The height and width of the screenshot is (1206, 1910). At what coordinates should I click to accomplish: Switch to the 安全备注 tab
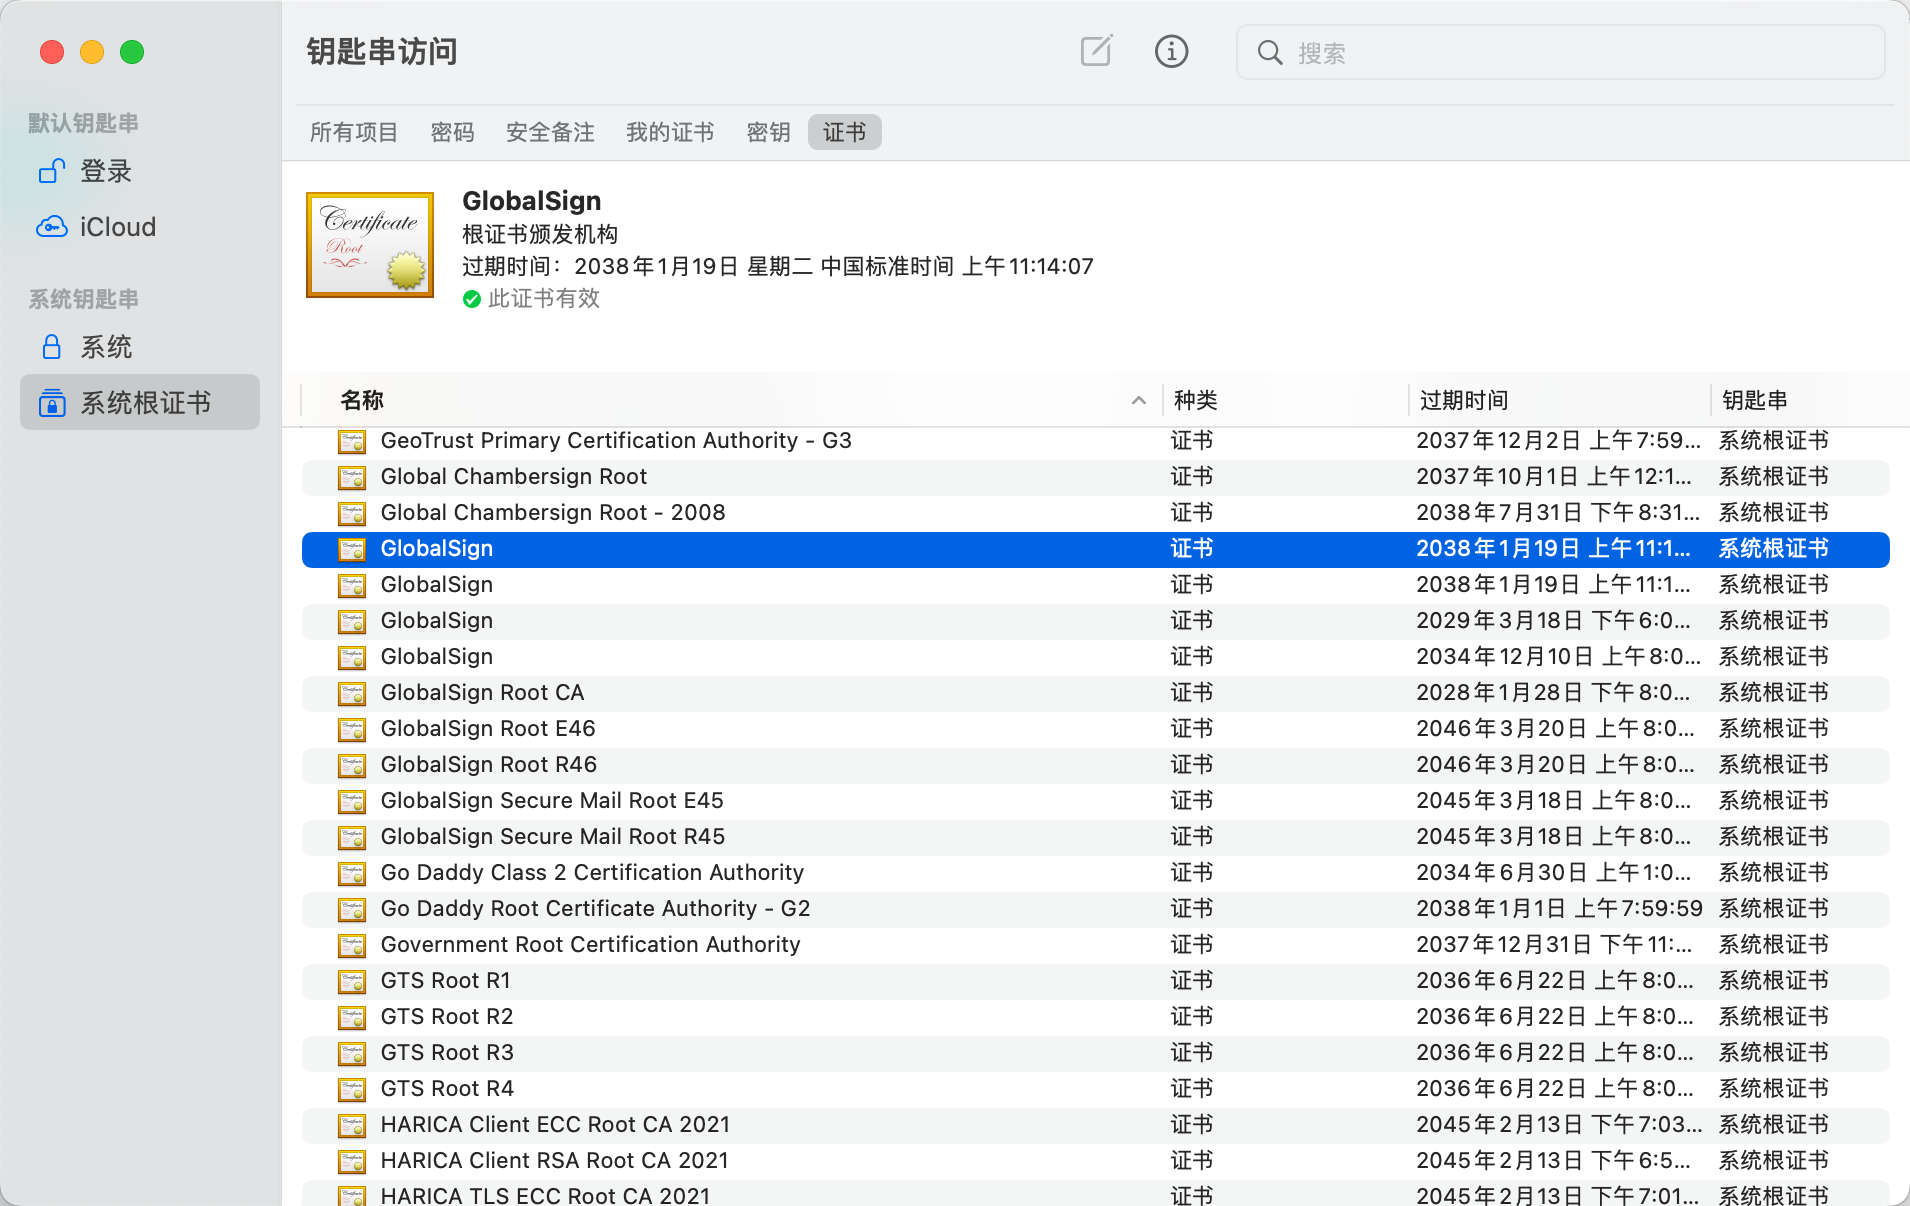(550, 132)
